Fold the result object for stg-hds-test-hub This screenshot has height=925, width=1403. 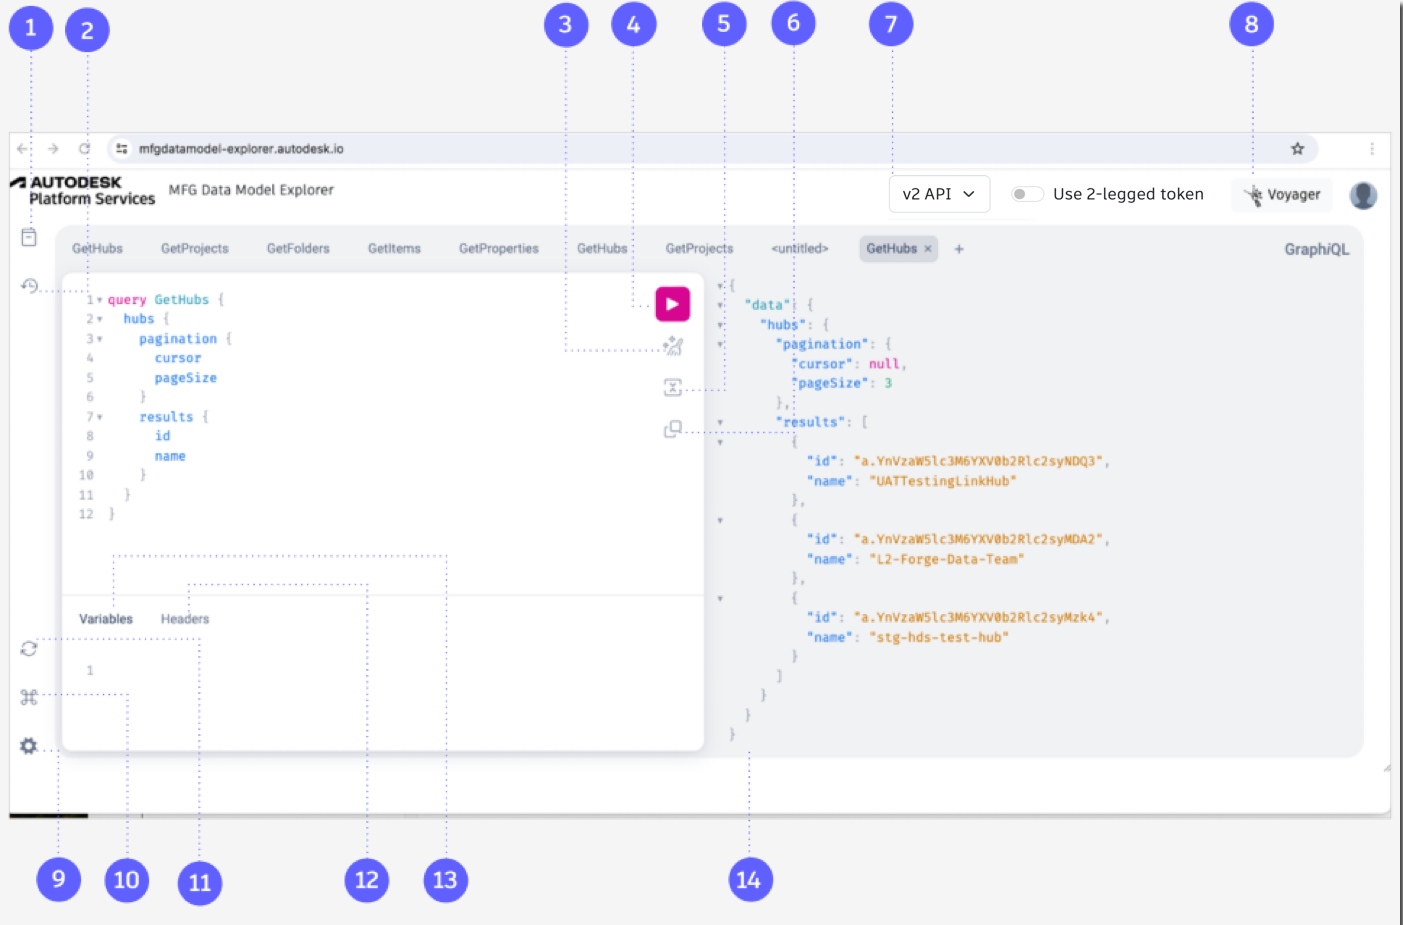[x=720, y=598]
